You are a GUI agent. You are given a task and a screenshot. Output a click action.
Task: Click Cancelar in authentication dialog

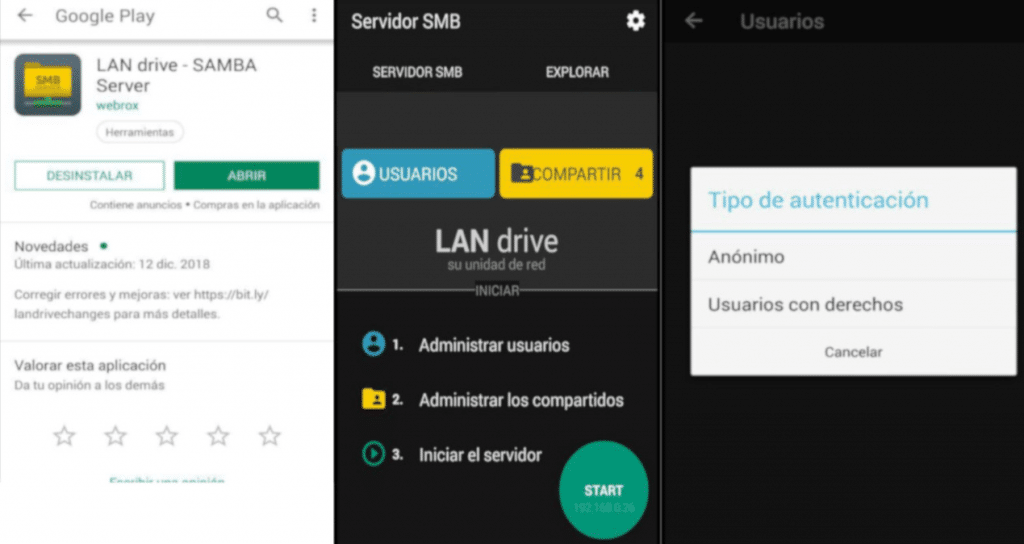click(854, 352)
